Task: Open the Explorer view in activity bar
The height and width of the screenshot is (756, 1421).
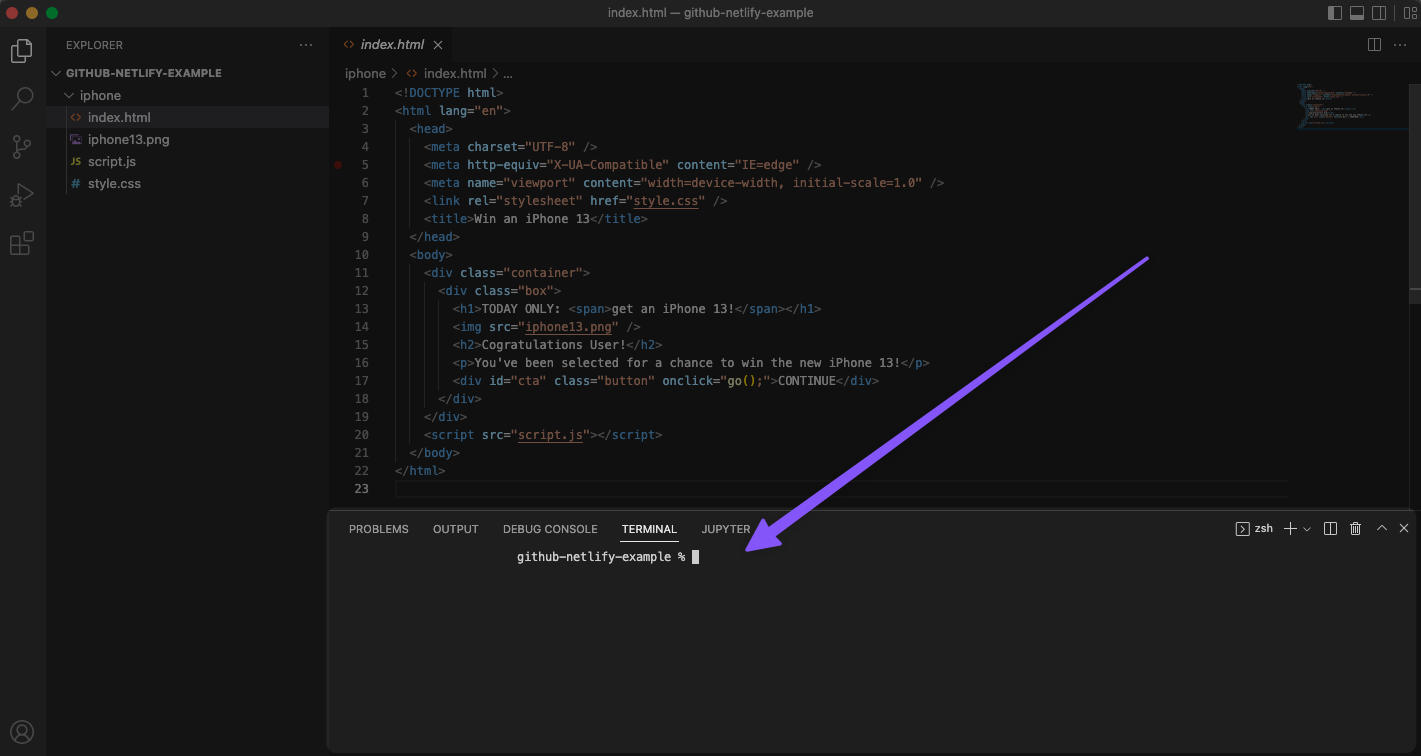Action: (x=22, y=51)
